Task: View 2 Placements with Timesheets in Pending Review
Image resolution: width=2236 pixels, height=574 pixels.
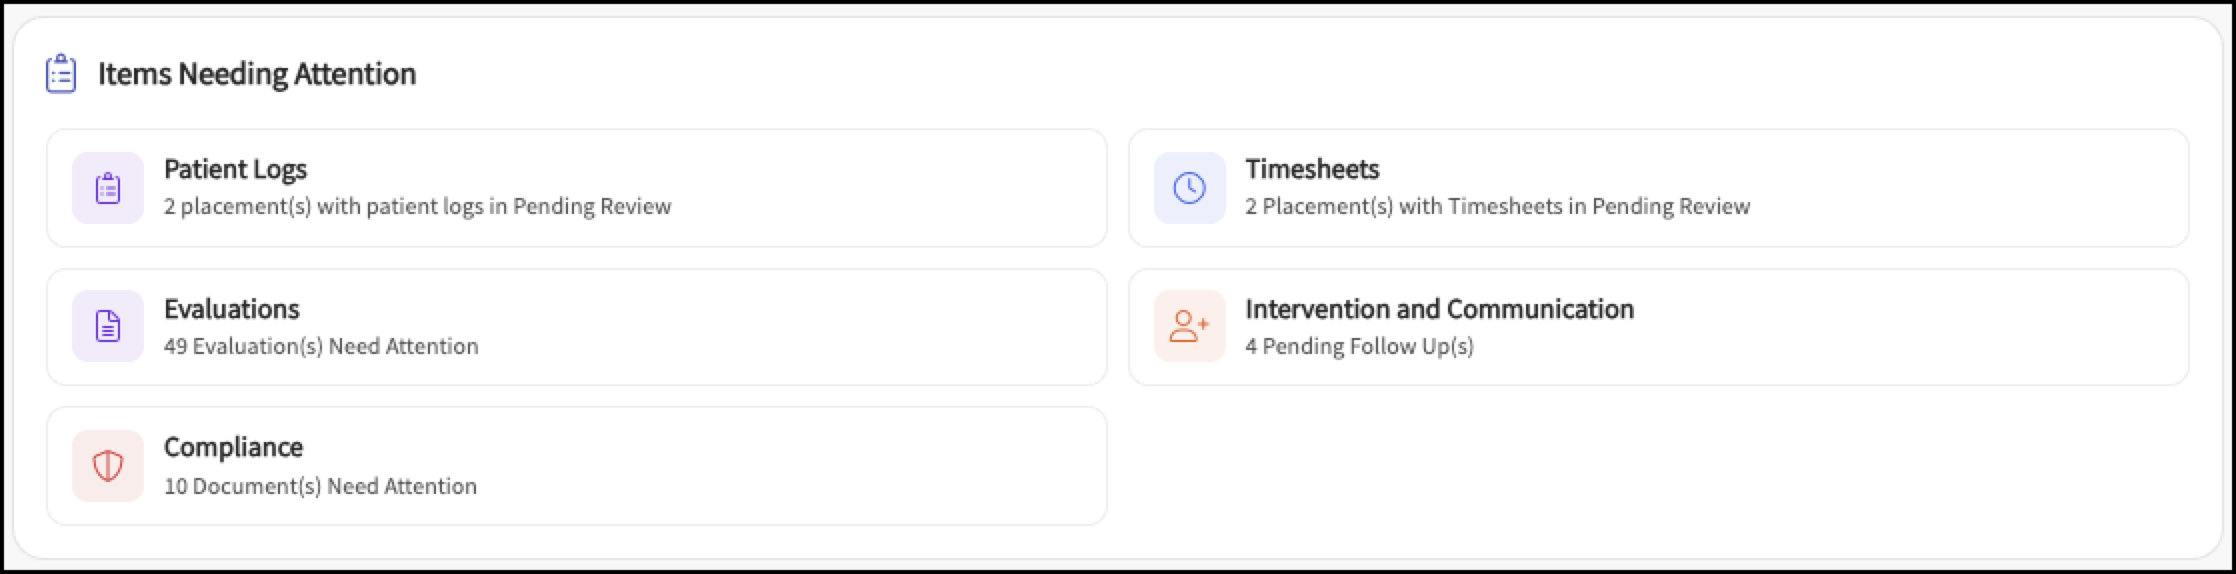Action: click(x=1497, y=206)
